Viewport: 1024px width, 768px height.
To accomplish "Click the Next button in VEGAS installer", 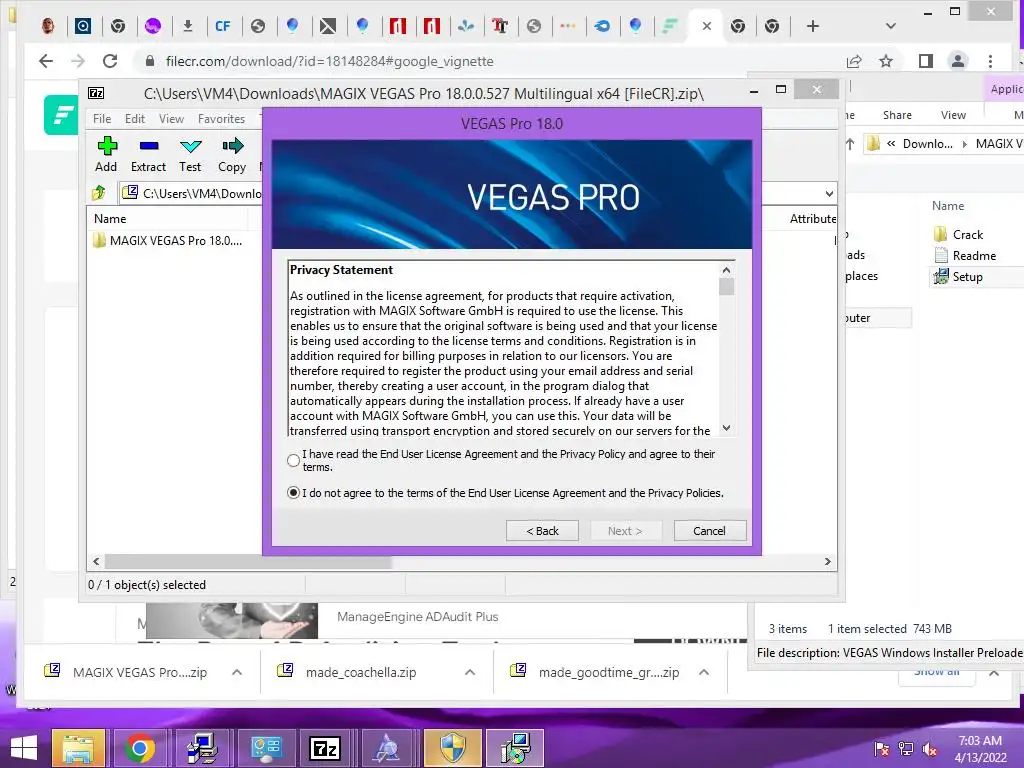I will 626,531.
